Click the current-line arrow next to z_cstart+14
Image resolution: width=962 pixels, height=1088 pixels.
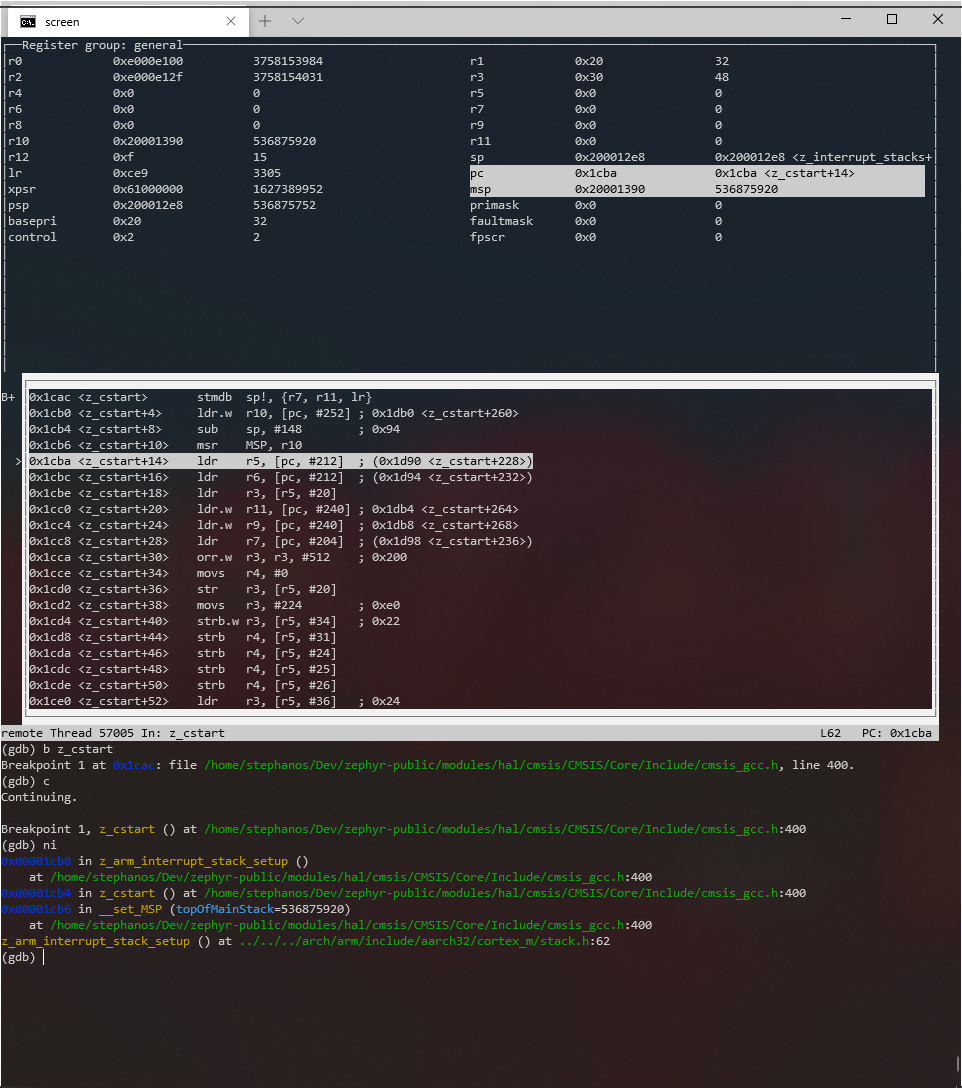pos(17,460)
